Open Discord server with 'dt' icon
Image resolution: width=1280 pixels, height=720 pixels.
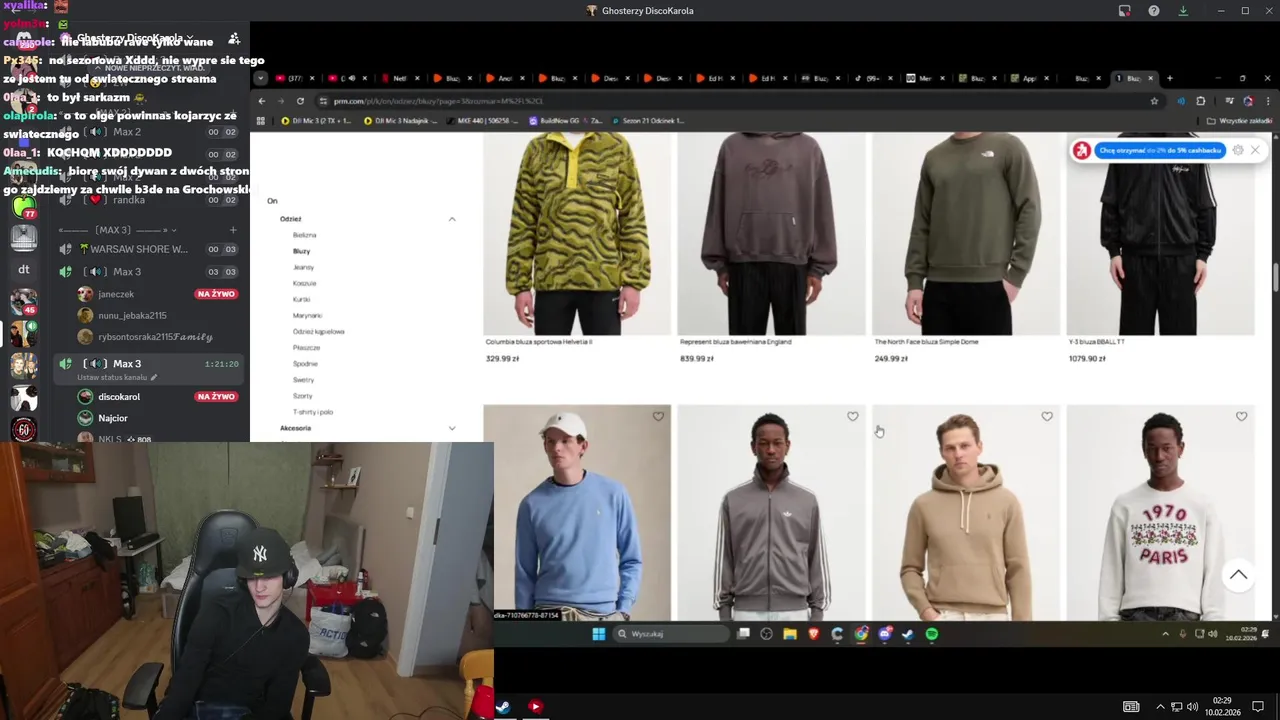click(24, 270)
